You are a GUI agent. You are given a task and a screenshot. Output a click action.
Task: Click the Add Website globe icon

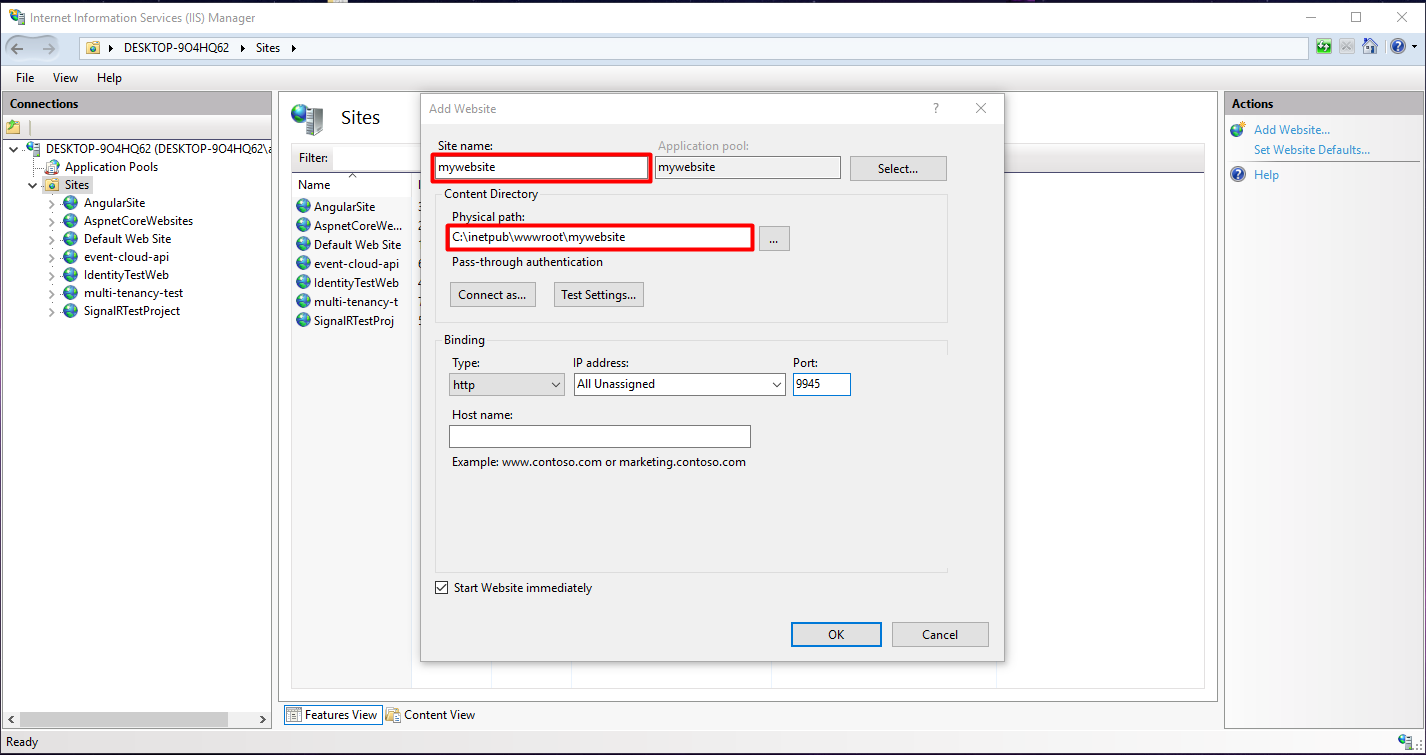pyautogui.click(x=1238, y=130)
